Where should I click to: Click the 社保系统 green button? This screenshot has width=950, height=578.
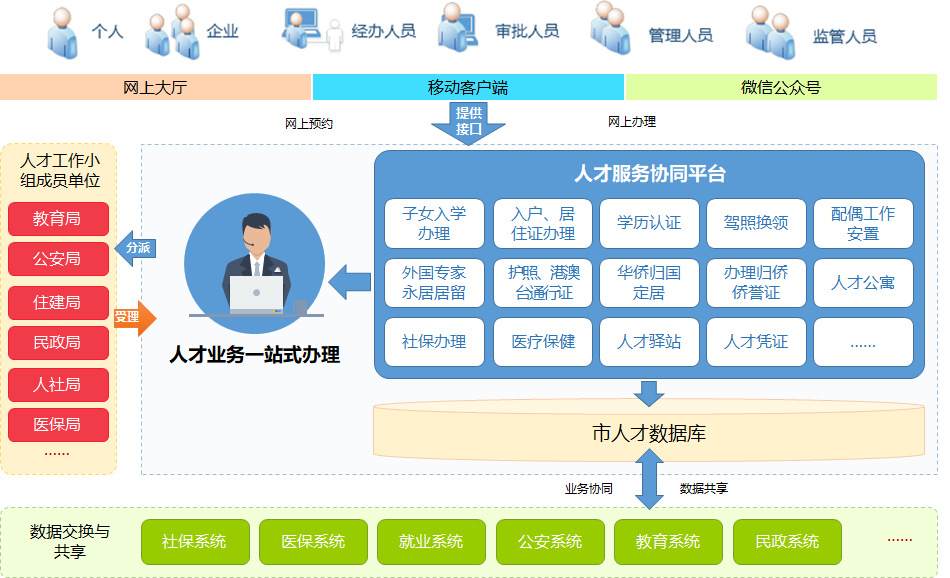pos(194,542)
